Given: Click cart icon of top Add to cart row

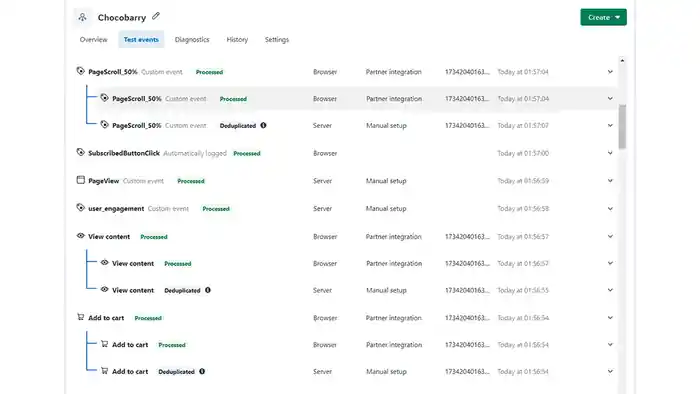Looking at the screenshot, I should [x=80, y=317].
